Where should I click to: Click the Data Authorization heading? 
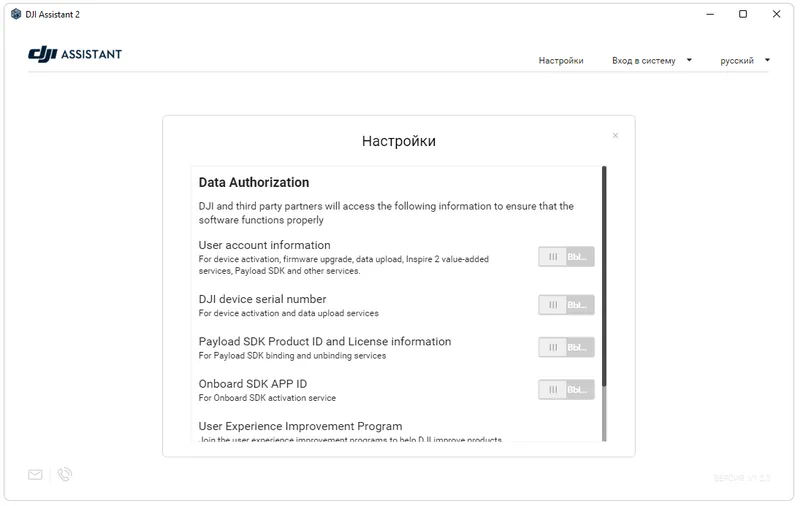254,183
